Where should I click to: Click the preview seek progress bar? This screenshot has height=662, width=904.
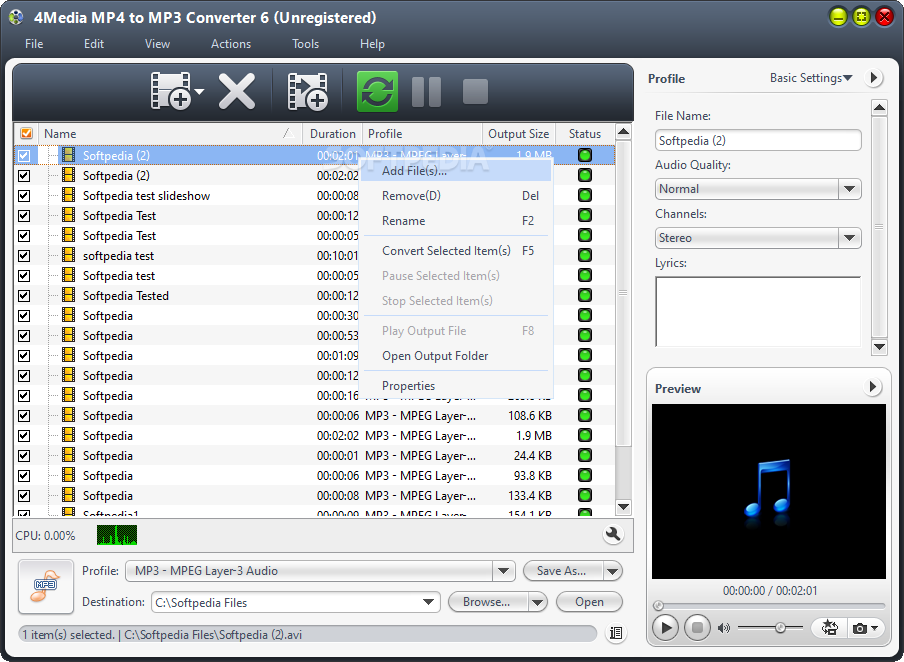[769, 605]
